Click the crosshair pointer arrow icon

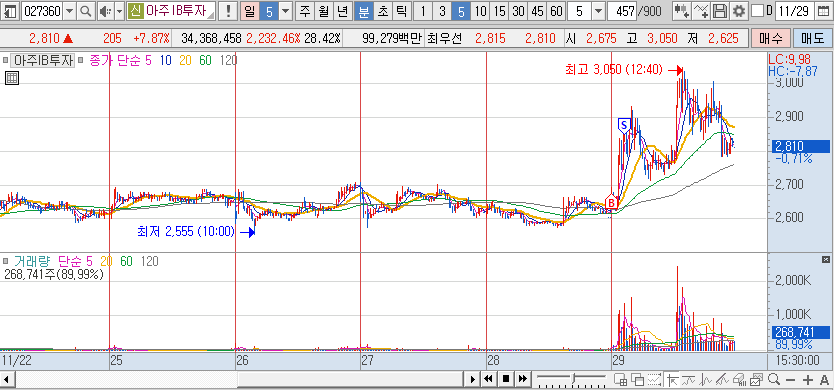coord(672,379)
